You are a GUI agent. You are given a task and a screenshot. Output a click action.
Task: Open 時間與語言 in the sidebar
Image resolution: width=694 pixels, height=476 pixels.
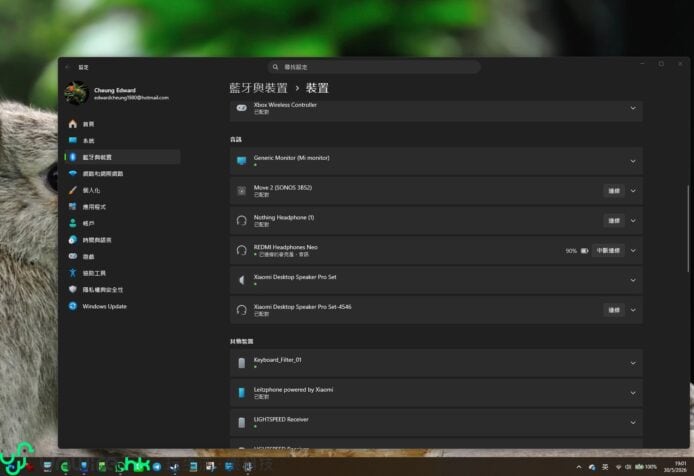[122, 240]
